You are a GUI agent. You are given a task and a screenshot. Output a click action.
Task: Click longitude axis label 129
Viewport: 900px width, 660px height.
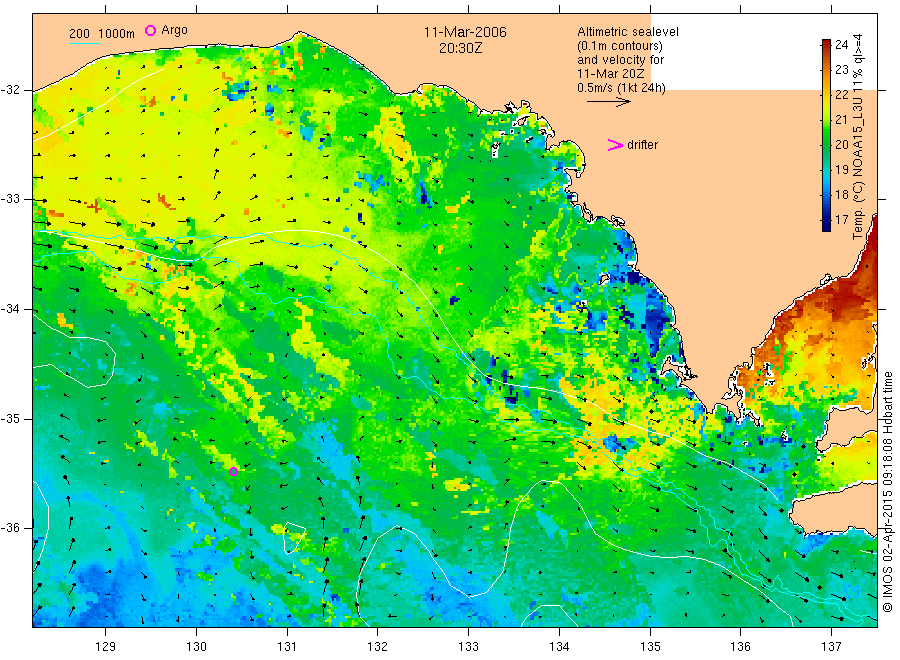[x=106, y=646]
